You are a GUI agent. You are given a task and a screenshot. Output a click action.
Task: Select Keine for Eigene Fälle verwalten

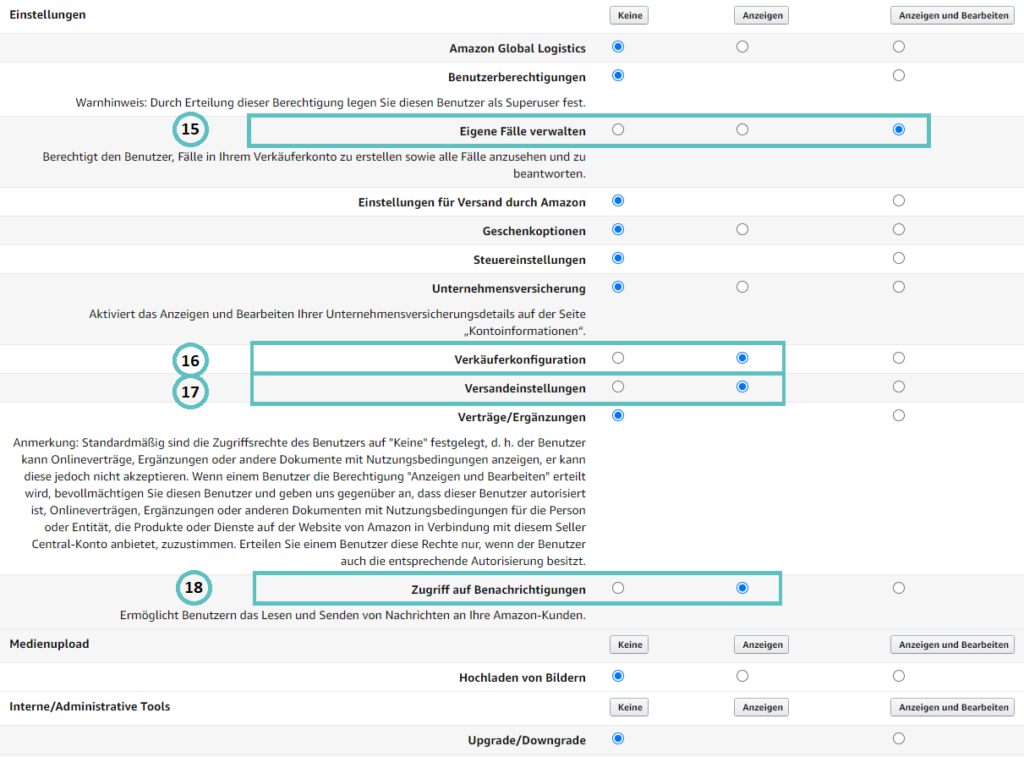(x=618, y=129)
